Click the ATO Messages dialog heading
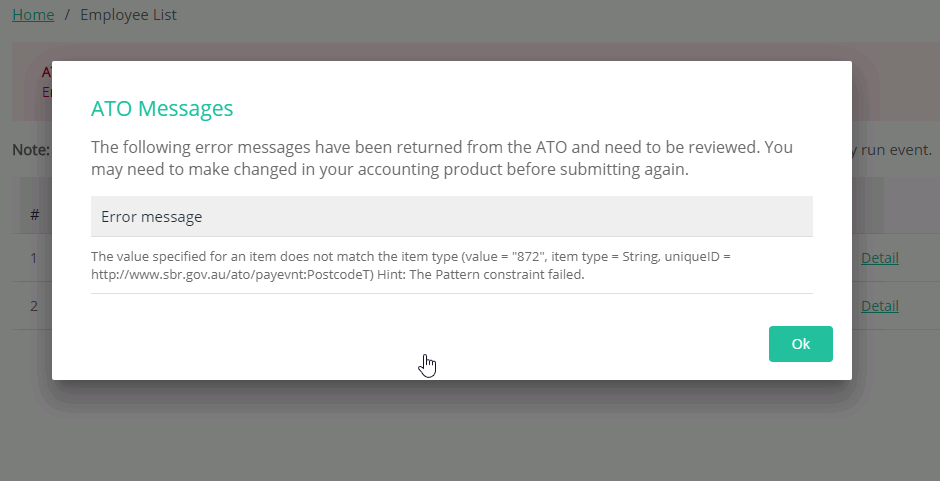This screenshot has width=940, height=481. click(x=162, y=109)
